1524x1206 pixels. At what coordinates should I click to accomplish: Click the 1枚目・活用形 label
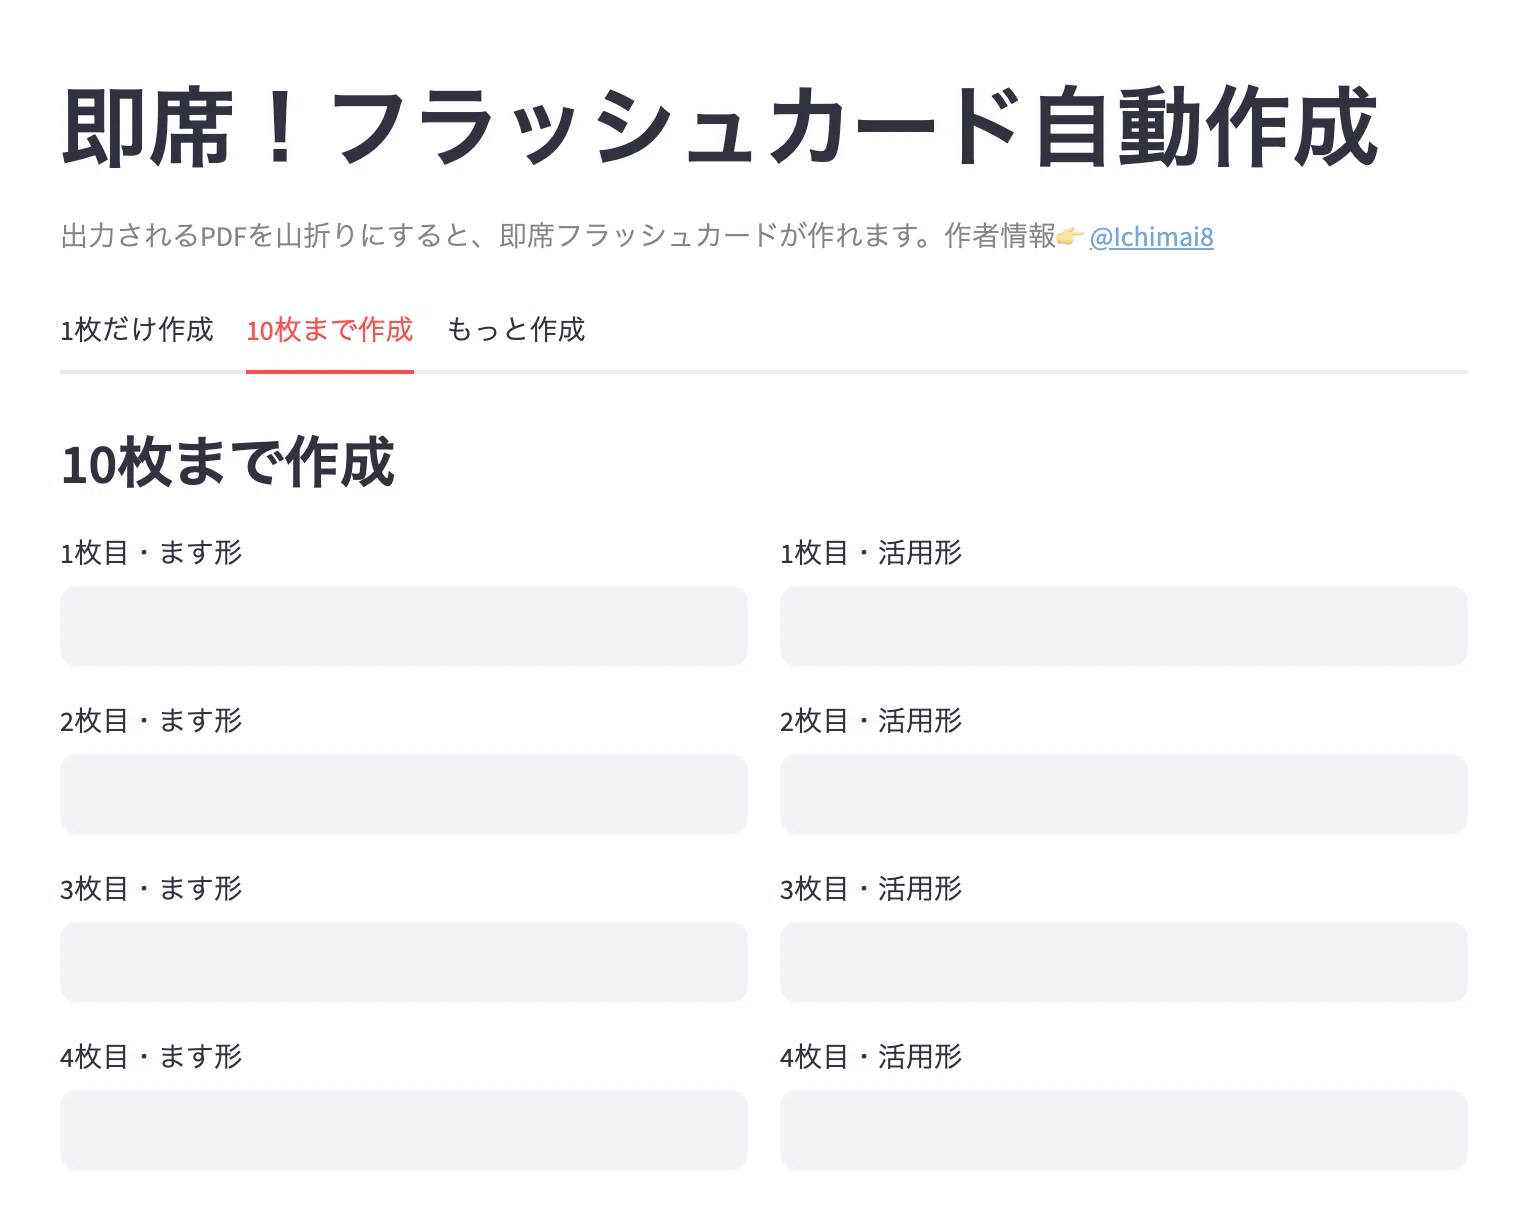point(871,553)
